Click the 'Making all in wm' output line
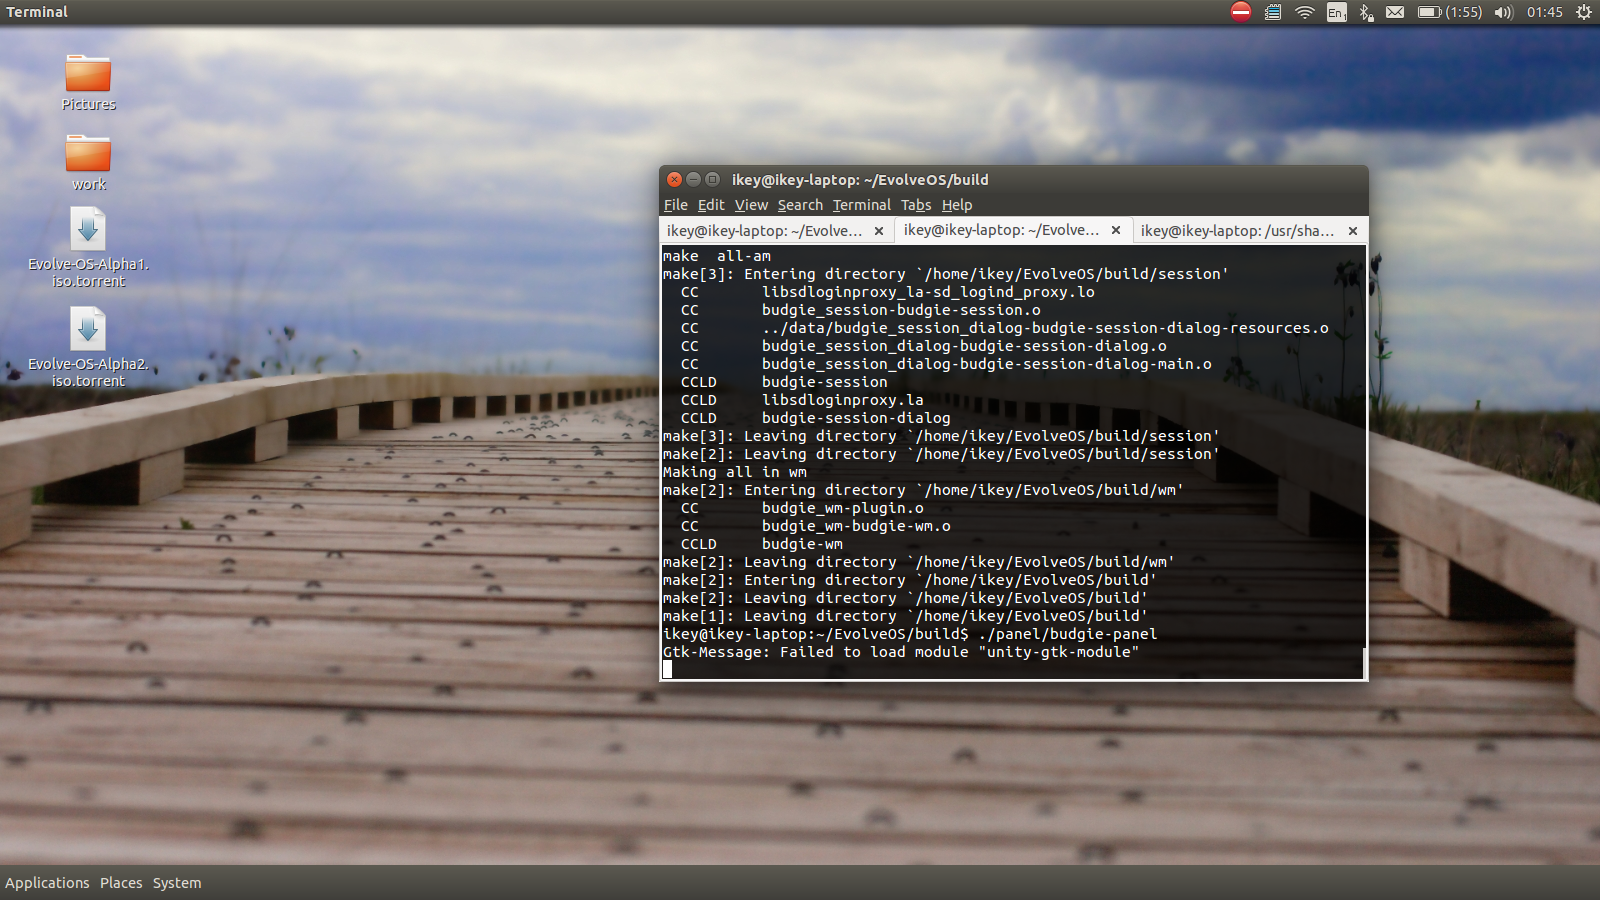The width and height of the screenshot is (1600, 900). [x=735, y=472]
